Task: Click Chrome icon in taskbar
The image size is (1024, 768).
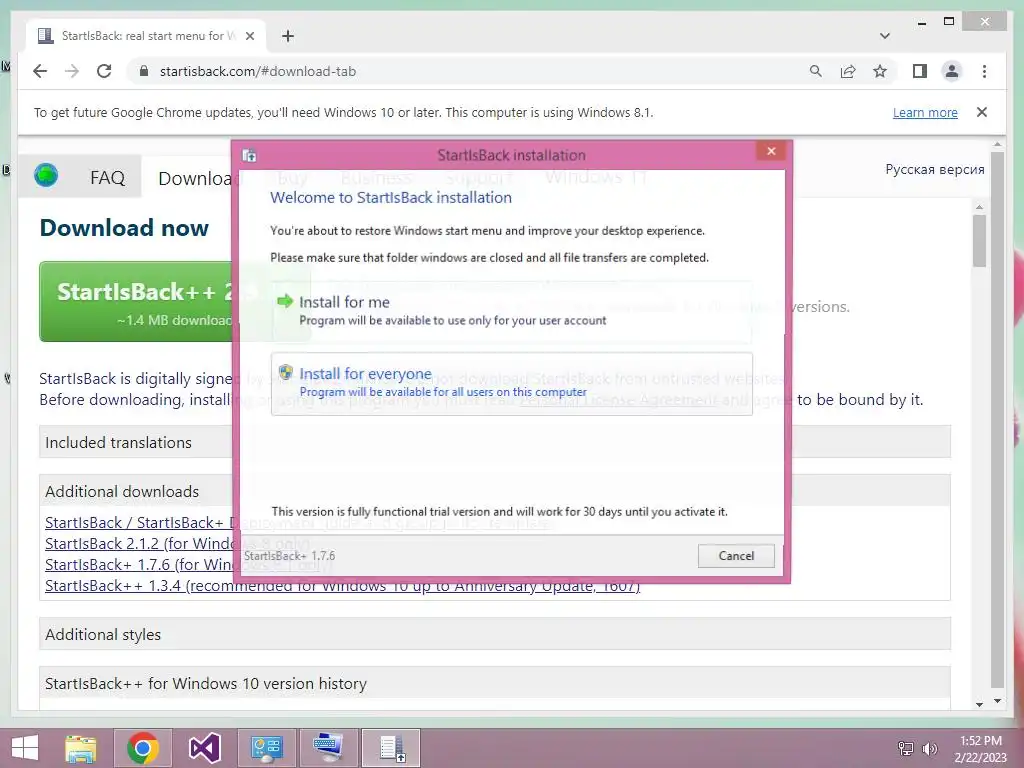Action: point(143,748)
